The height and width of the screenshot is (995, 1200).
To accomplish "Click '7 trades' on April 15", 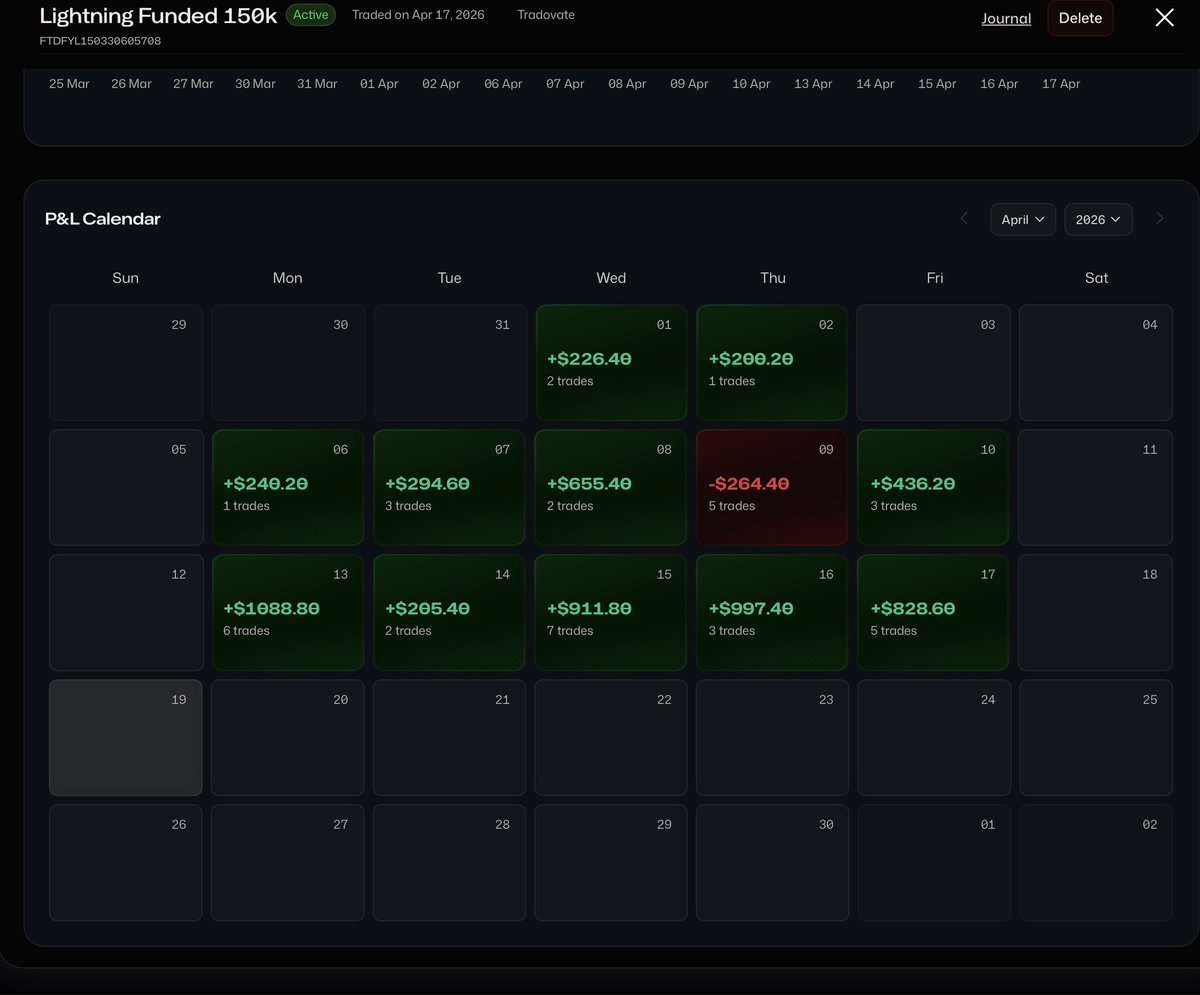I will [570, 631].
